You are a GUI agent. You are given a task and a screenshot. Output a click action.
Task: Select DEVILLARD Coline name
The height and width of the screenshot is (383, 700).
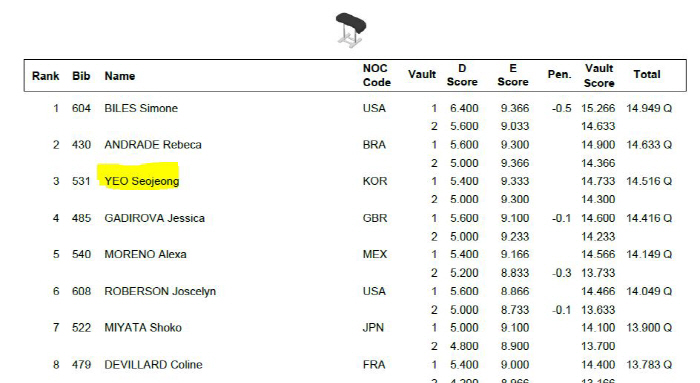coord(154,364)
